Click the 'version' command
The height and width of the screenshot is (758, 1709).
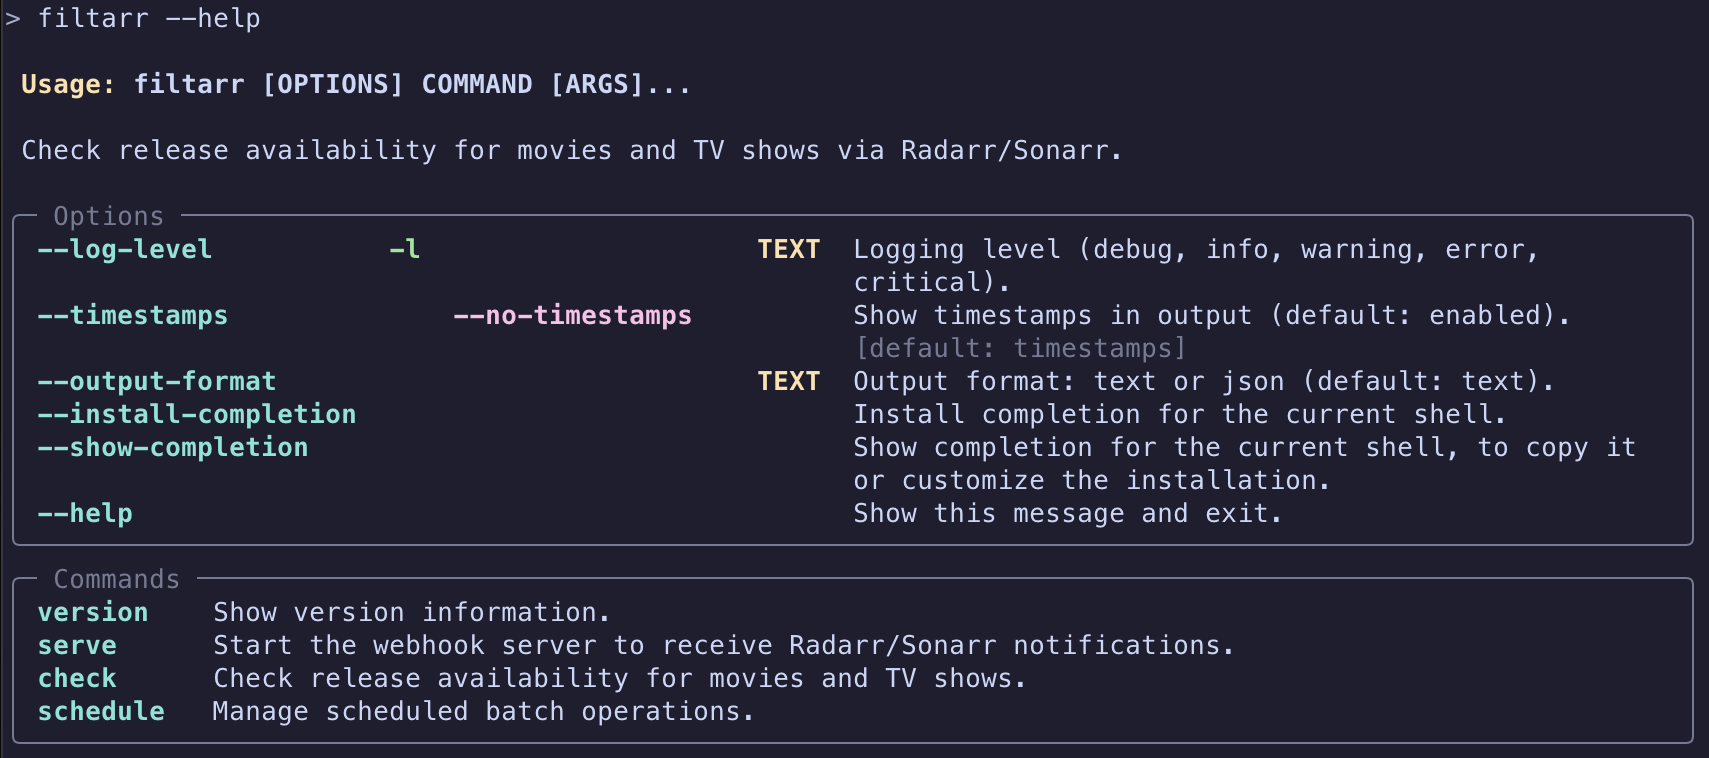[93, 612]
